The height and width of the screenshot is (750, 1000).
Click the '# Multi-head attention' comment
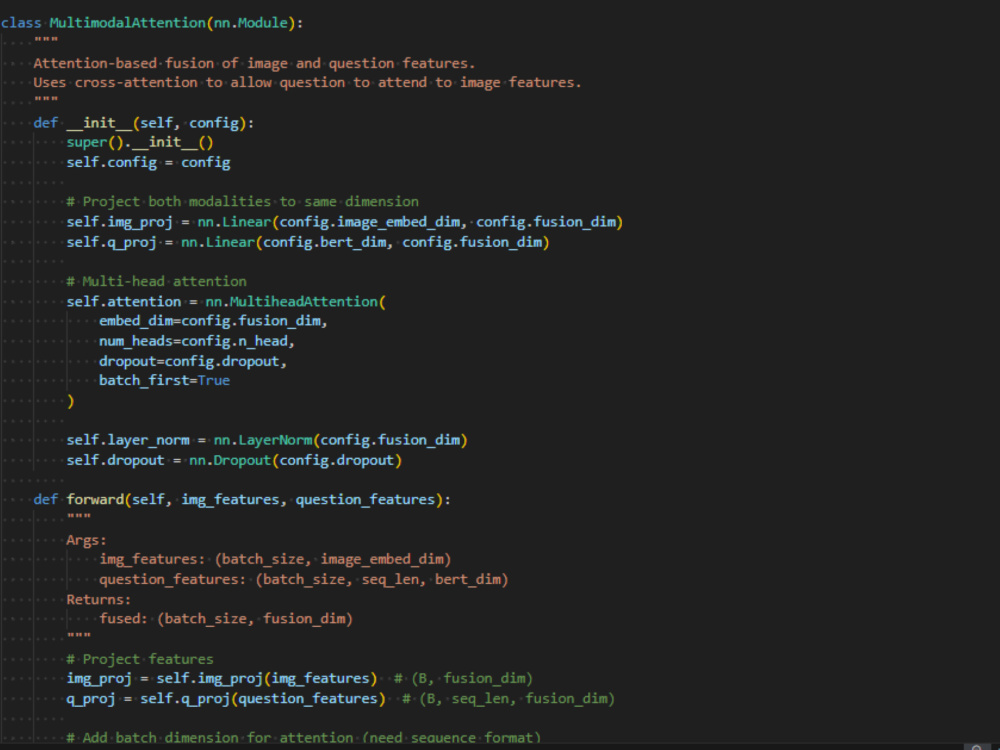(156, 281)
